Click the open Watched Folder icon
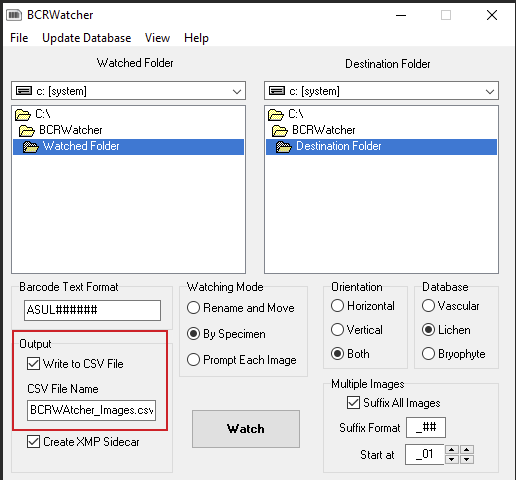This screenshot has width=516, height=480. coord(31,147)
